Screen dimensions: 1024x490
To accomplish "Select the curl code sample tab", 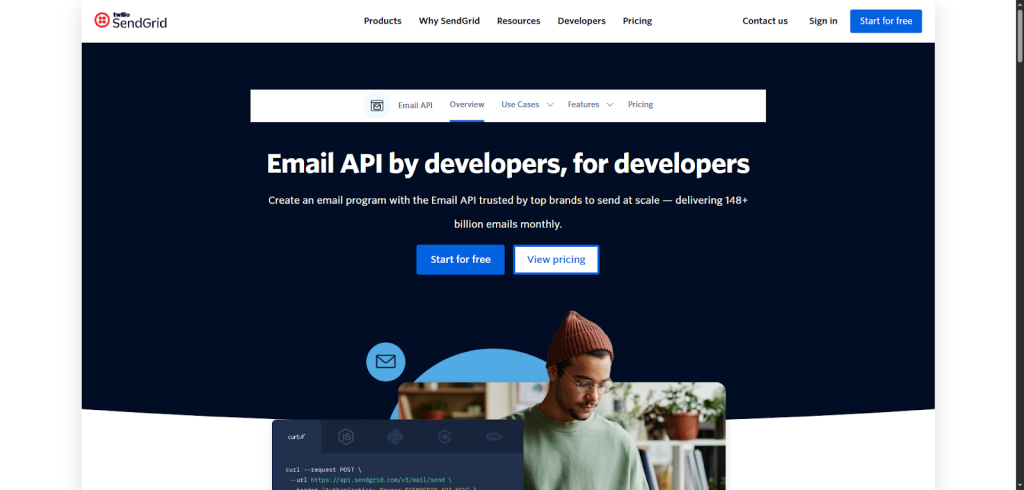I will pyautogui.click(x=297, y=437).
